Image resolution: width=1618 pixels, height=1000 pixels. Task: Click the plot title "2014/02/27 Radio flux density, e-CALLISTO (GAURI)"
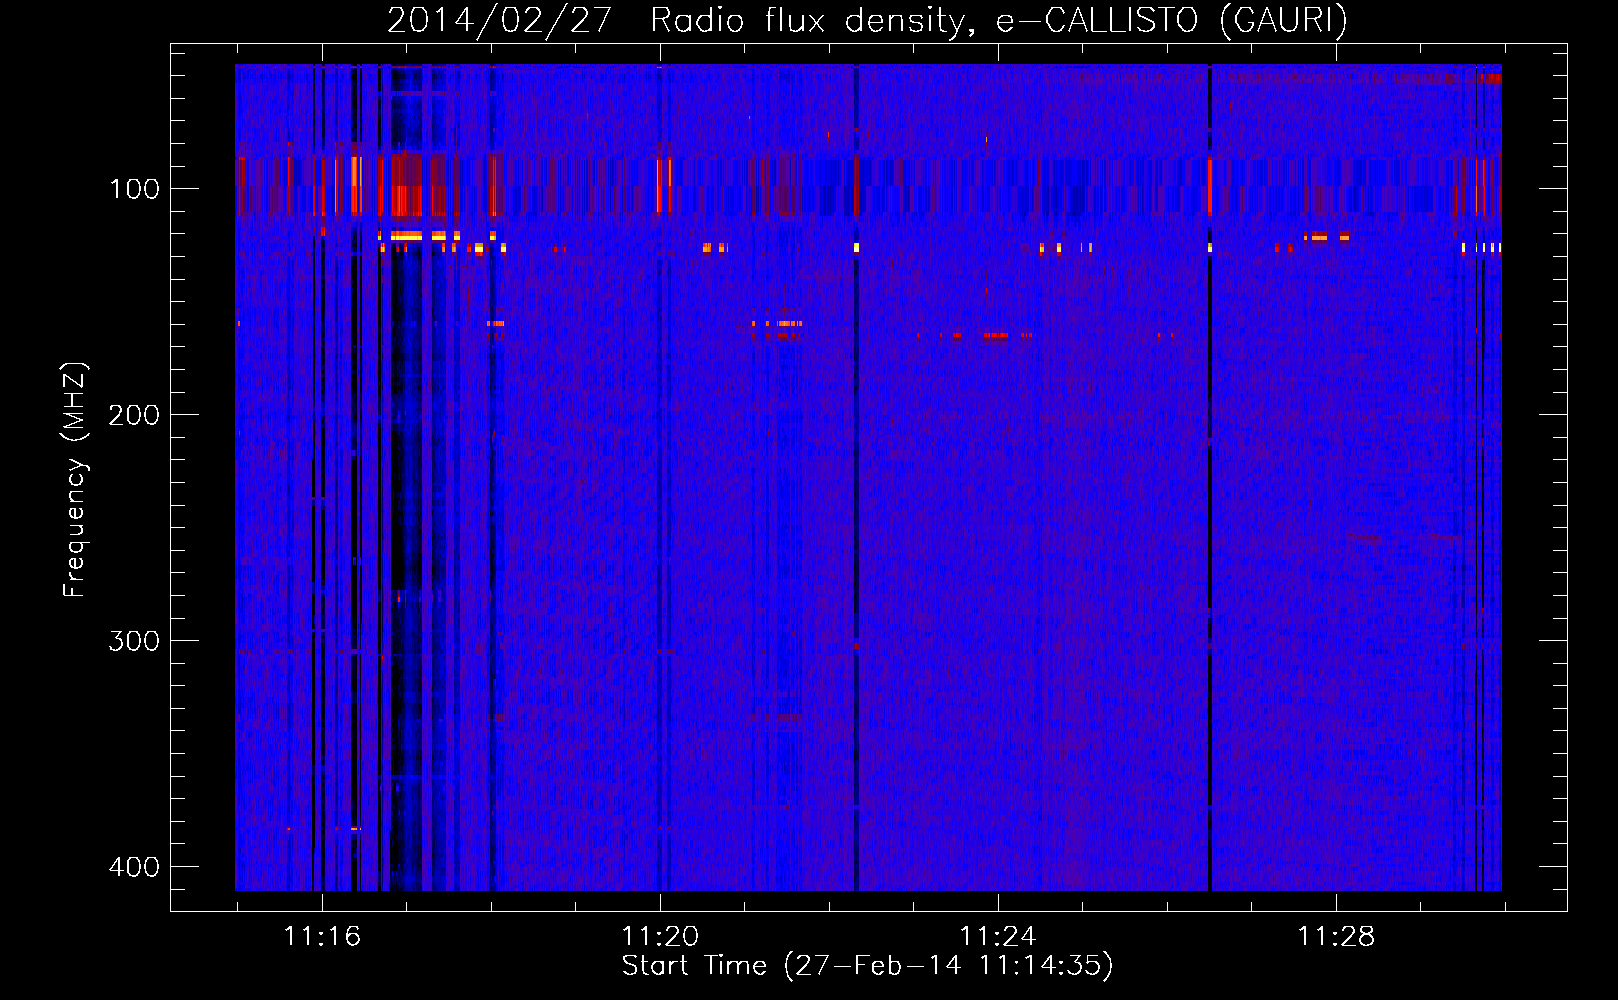tap(867, 20)
